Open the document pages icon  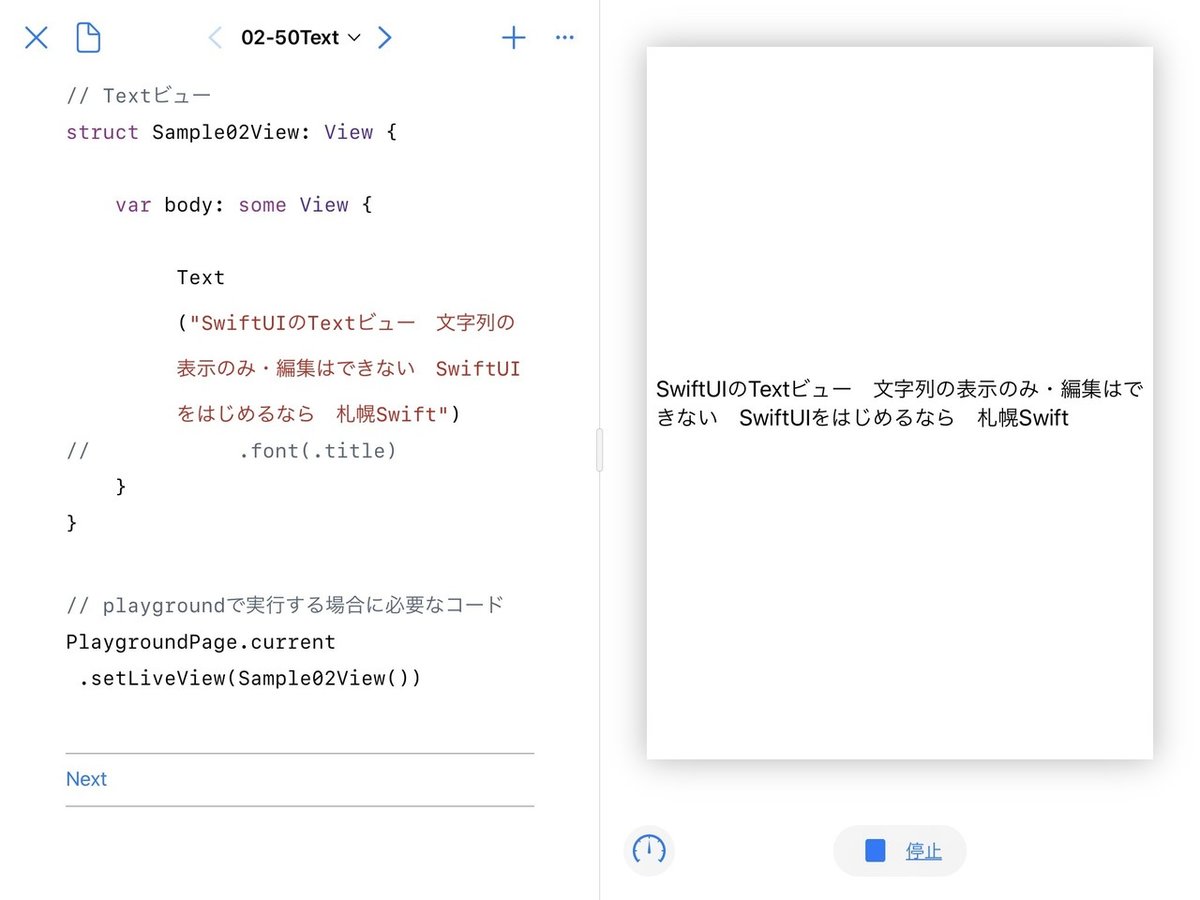(88, 38)
